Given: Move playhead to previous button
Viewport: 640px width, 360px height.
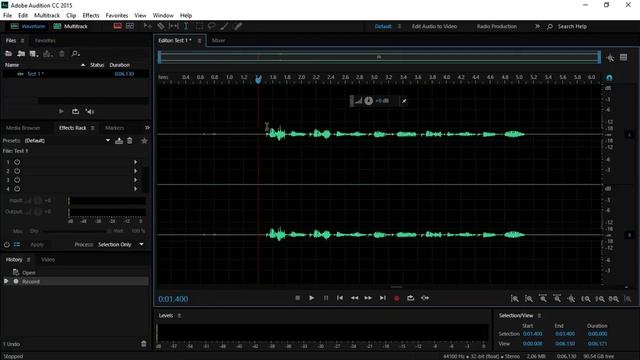Looking at the screenshot, I should pyautogui.click(x=340, y=298).
